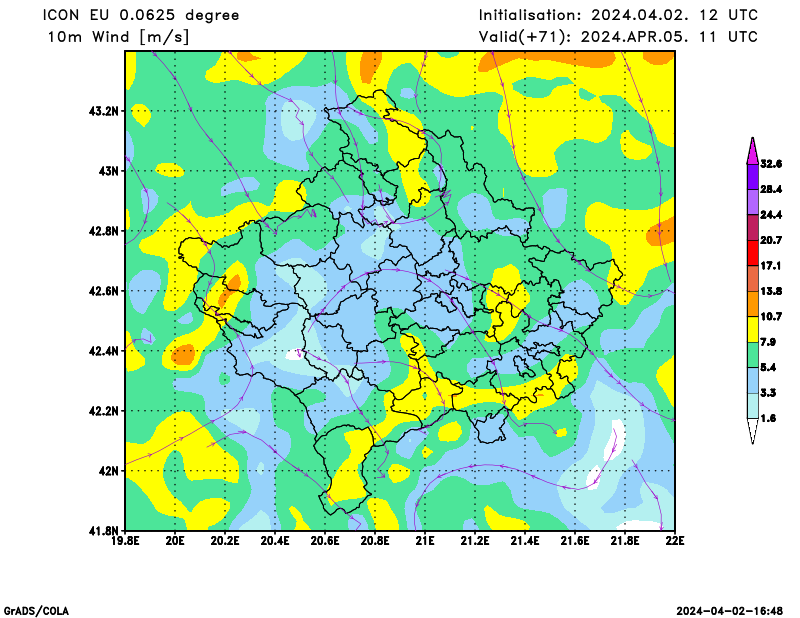Click the 21E longitude axis label
The image size is (800, 618).
[425, 540]
